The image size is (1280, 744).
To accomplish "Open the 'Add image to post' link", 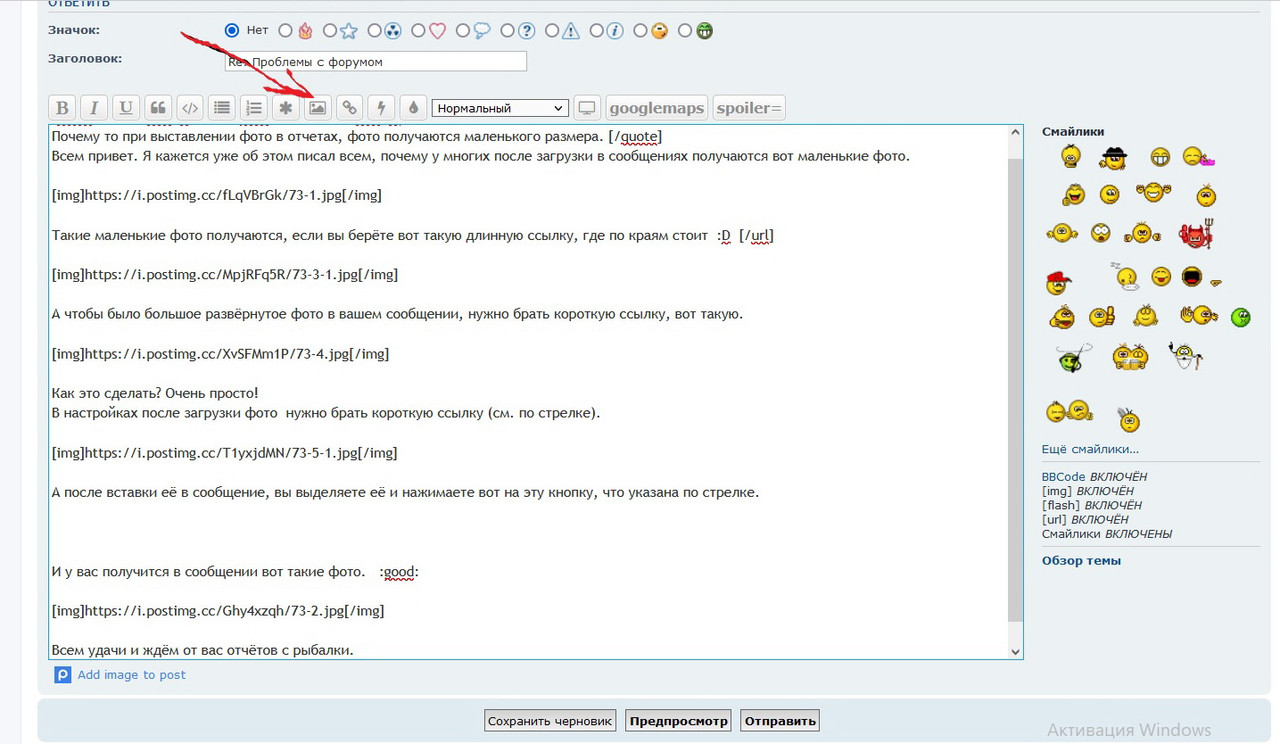I will click(x=131, y=675).
